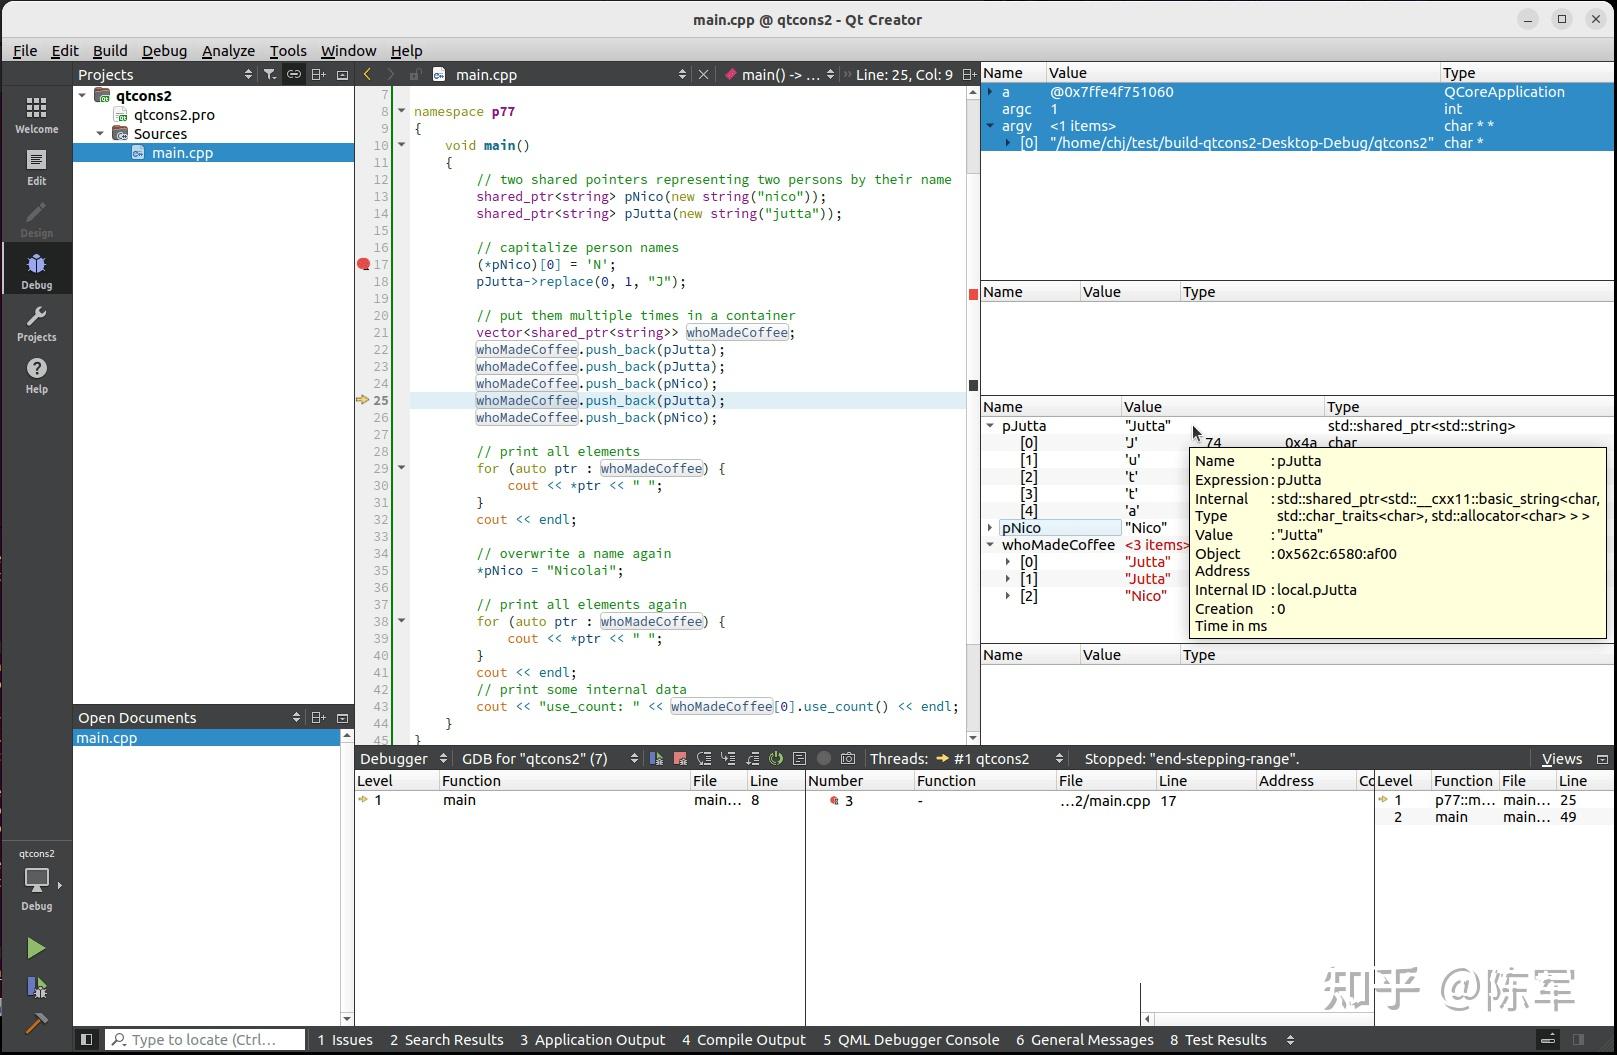Open Debug mode in sidebar
Screen dimensions: 1617x1055
point(36,271)
